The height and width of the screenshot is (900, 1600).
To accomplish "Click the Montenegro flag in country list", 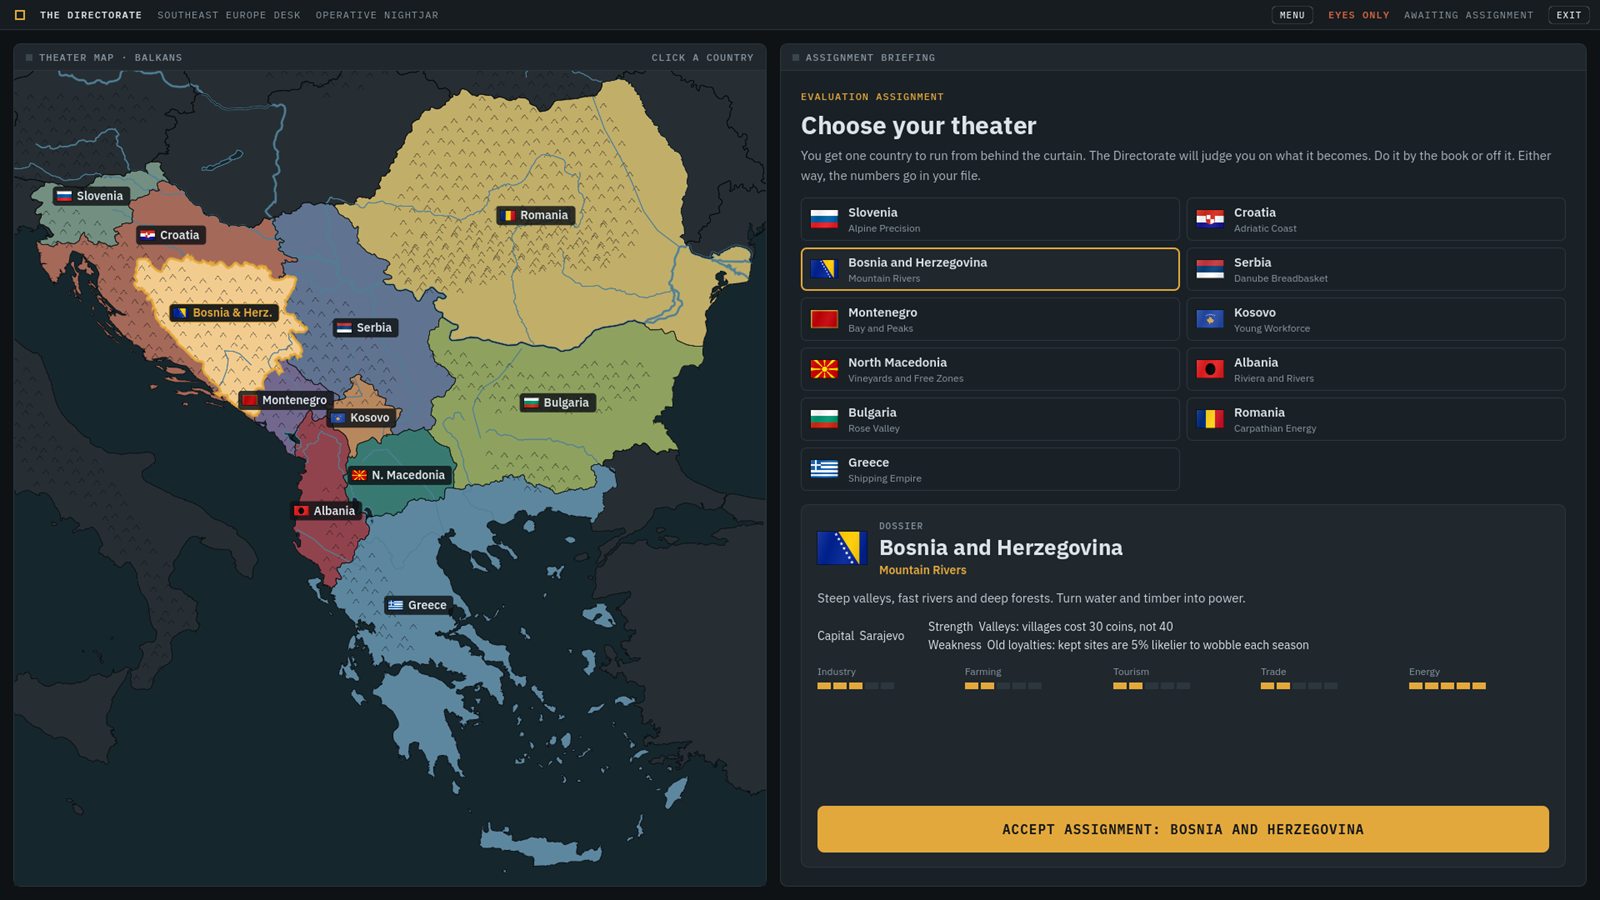I will tap(824, 319).
